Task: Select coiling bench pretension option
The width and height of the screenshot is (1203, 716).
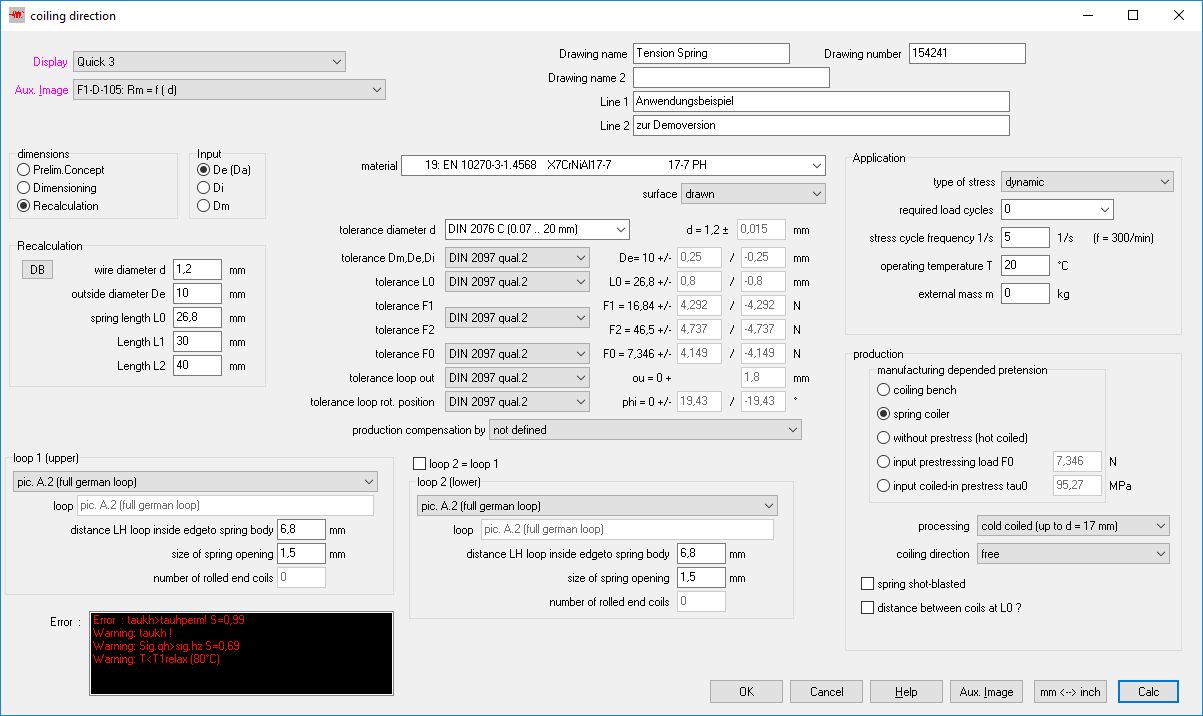Action: (x=883, y=390)
